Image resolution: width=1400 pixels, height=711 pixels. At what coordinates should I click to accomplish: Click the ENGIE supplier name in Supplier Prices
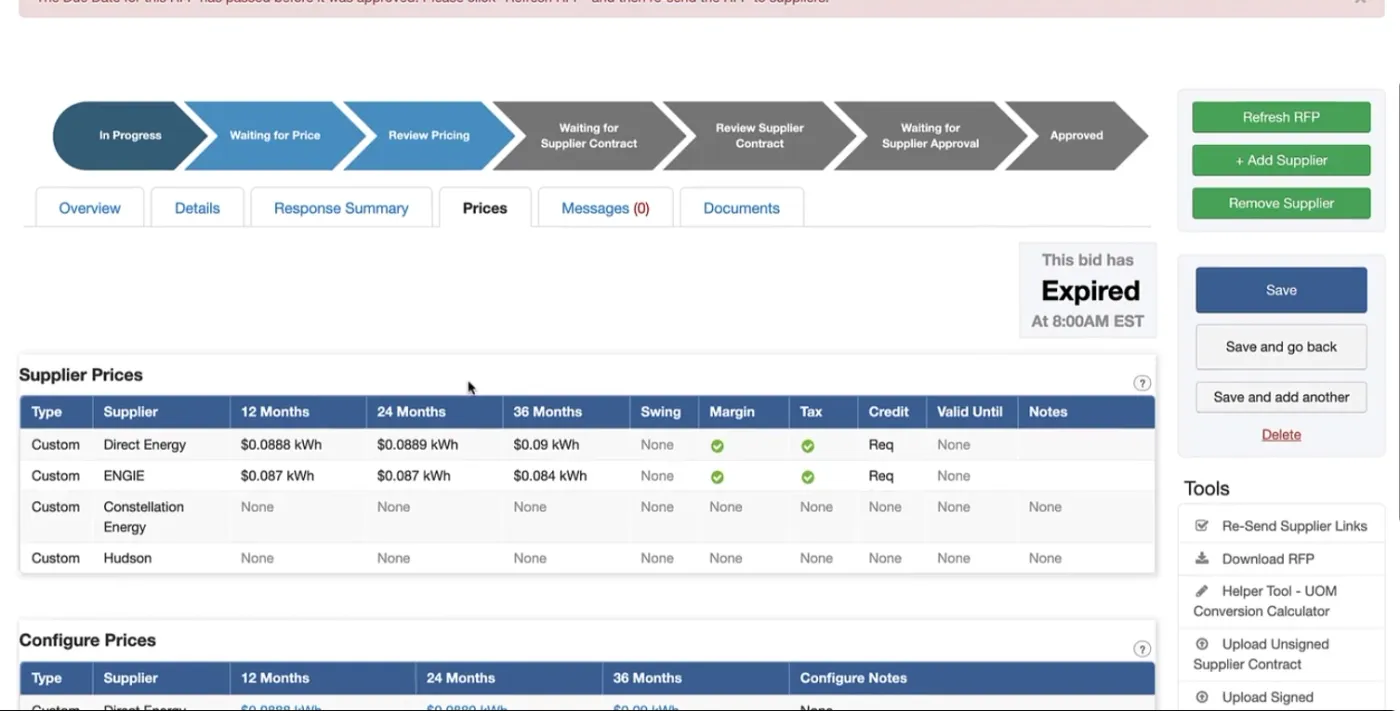point(124,476)
